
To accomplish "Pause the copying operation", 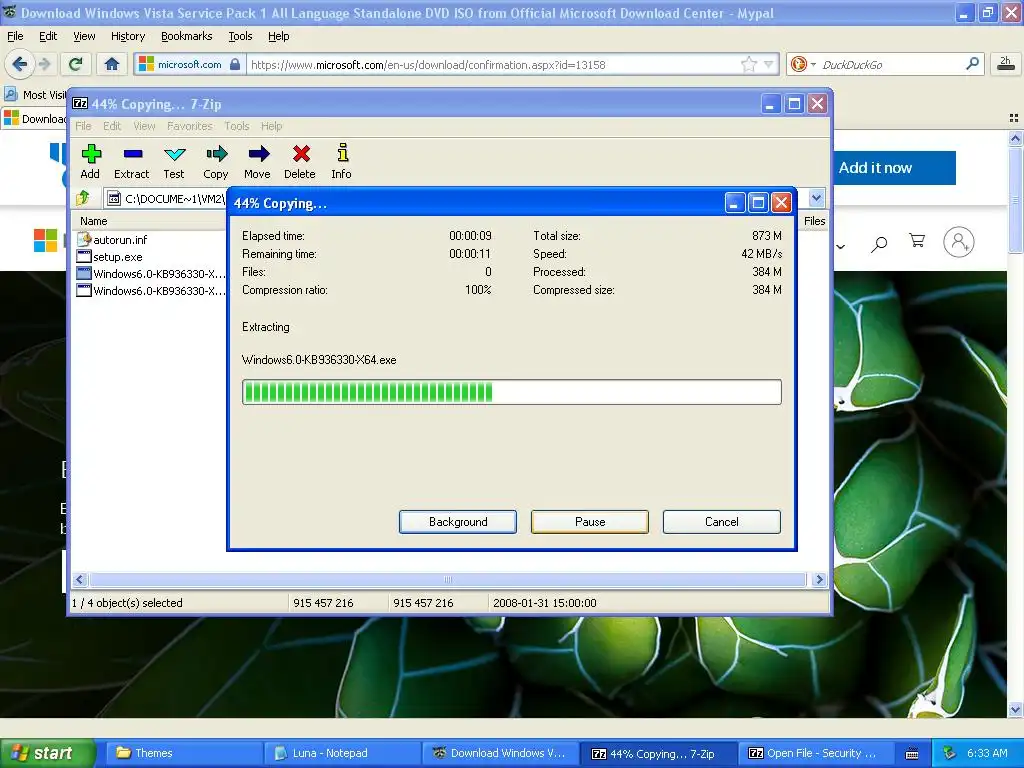I will click(590, 522).
